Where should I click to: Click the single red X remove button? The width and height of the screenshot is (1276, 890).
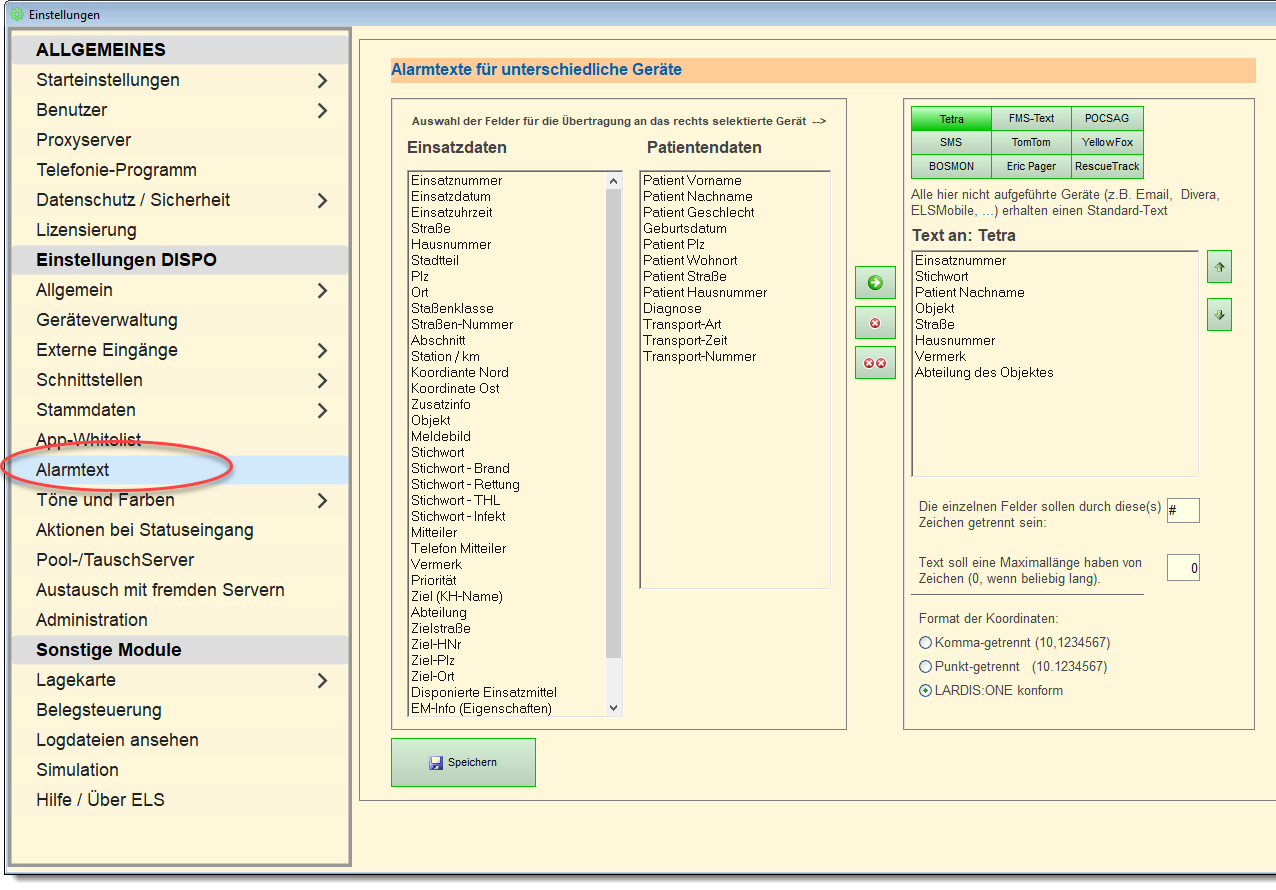click(x=875, y=323)
